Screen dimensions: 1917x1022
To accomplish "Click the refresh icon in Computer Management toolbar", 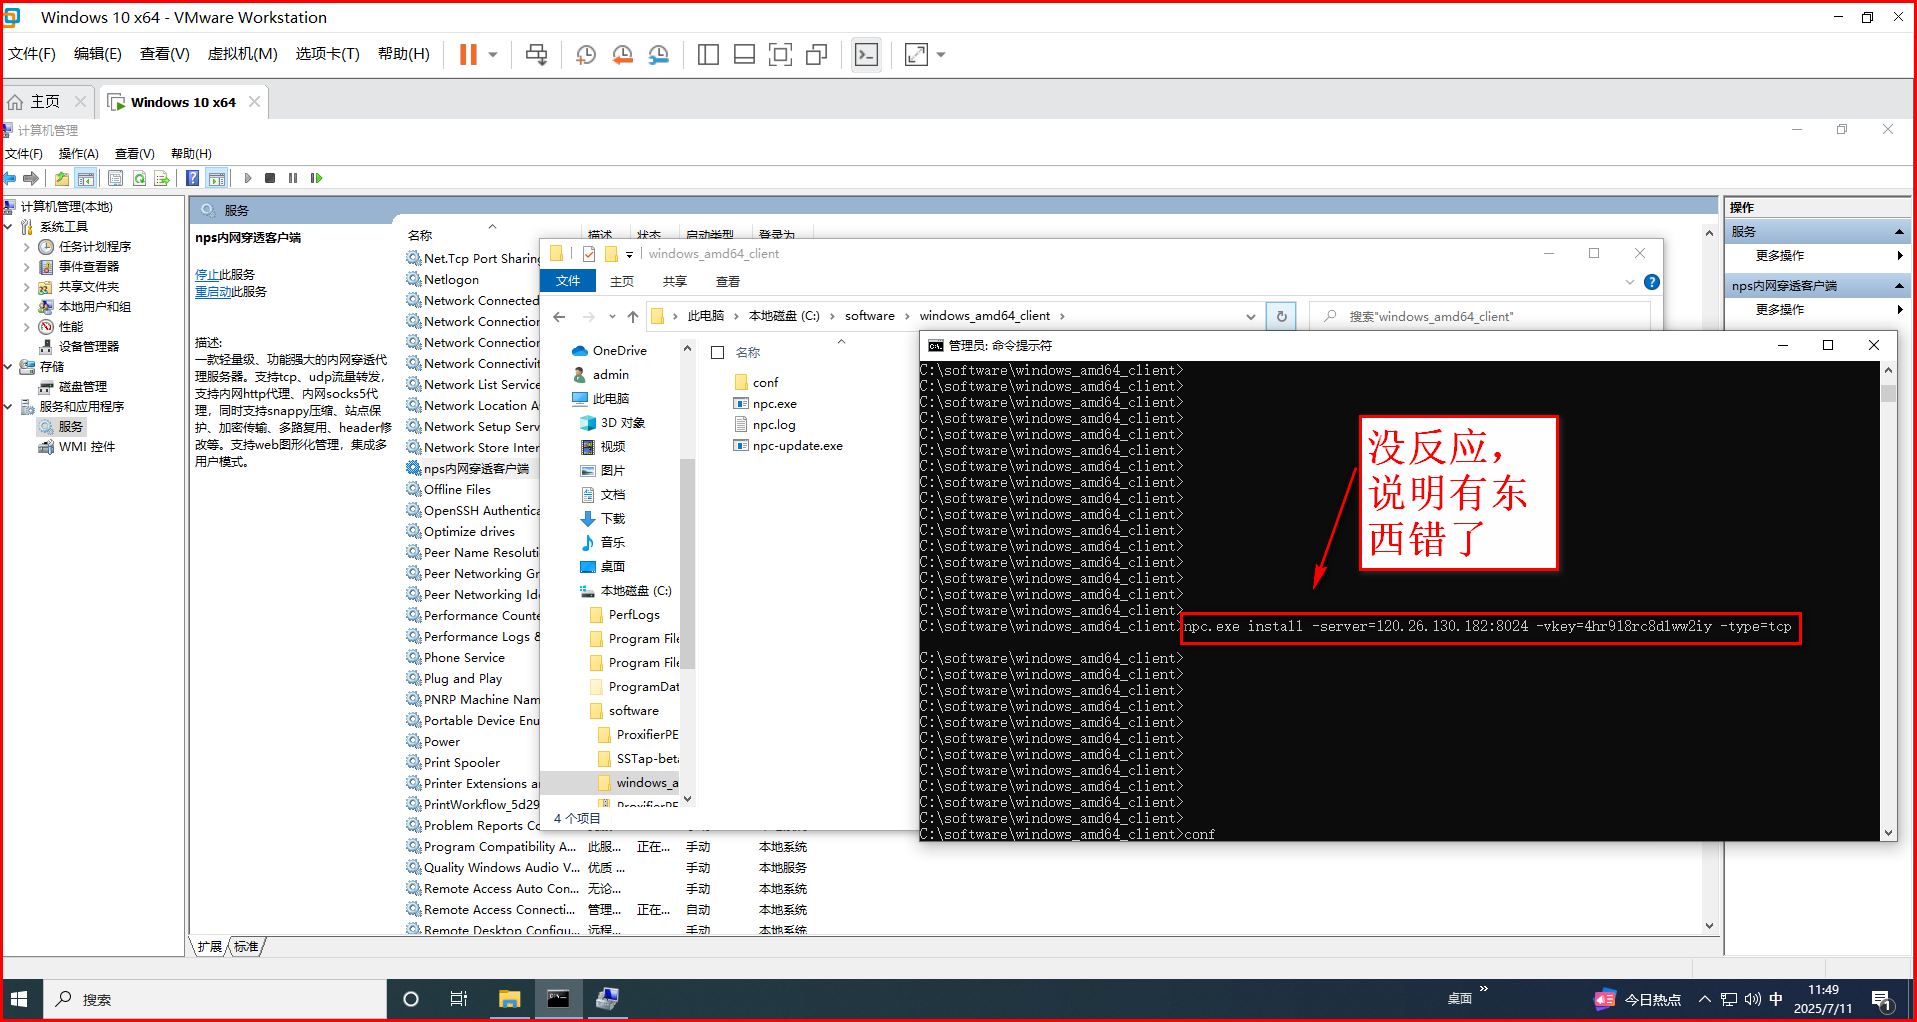I will click(139, 178).
